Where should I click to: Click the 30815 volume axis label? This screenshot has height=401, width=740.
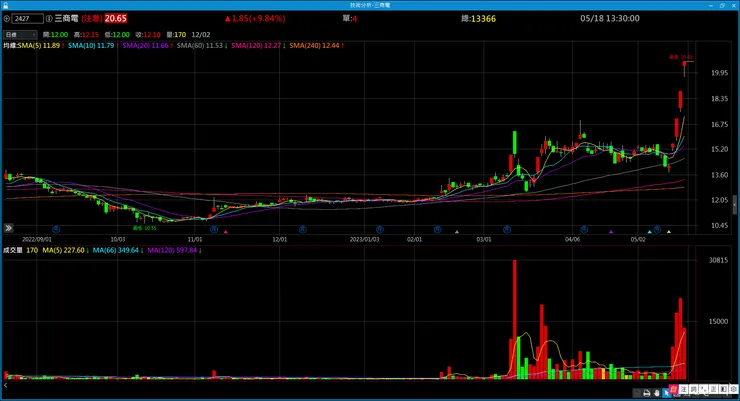[x=718, y=260]
